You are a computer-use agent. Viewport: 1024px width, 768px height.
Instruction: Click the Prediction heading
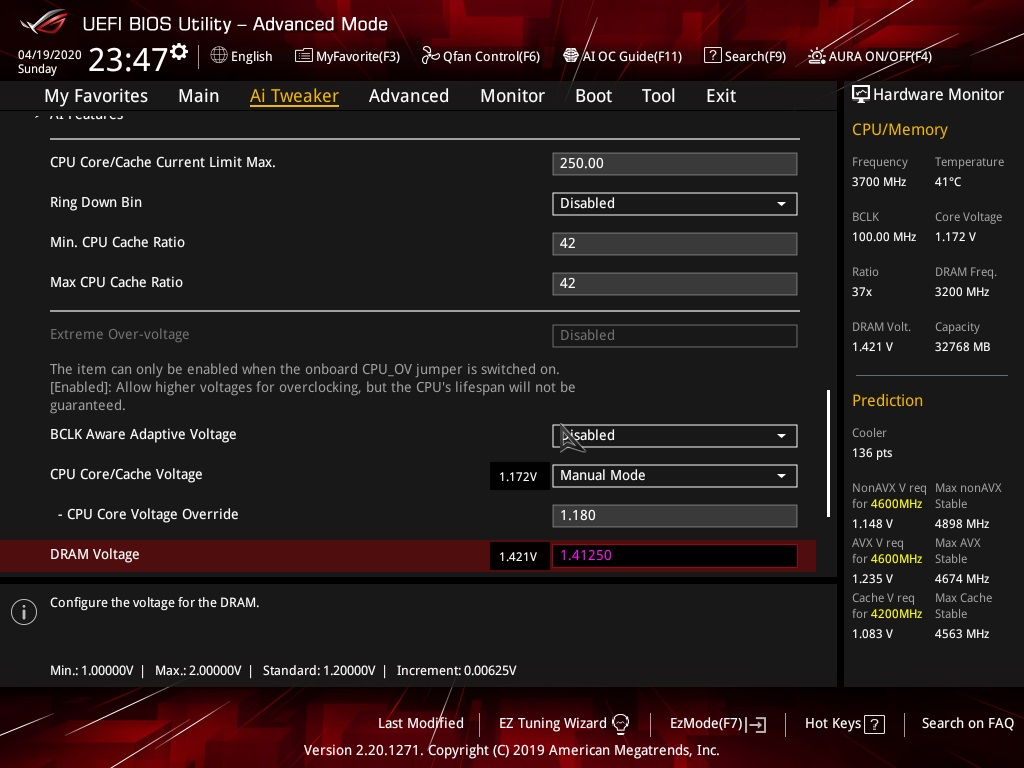pyautogui.click(x=887, y=400)
